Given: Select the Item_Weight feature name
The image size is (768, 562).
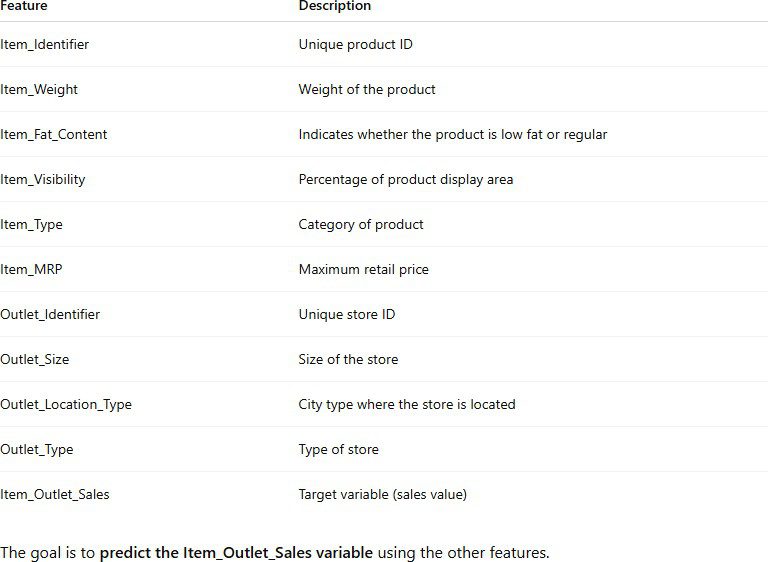Looking at the screenshot, I should 39,90.
